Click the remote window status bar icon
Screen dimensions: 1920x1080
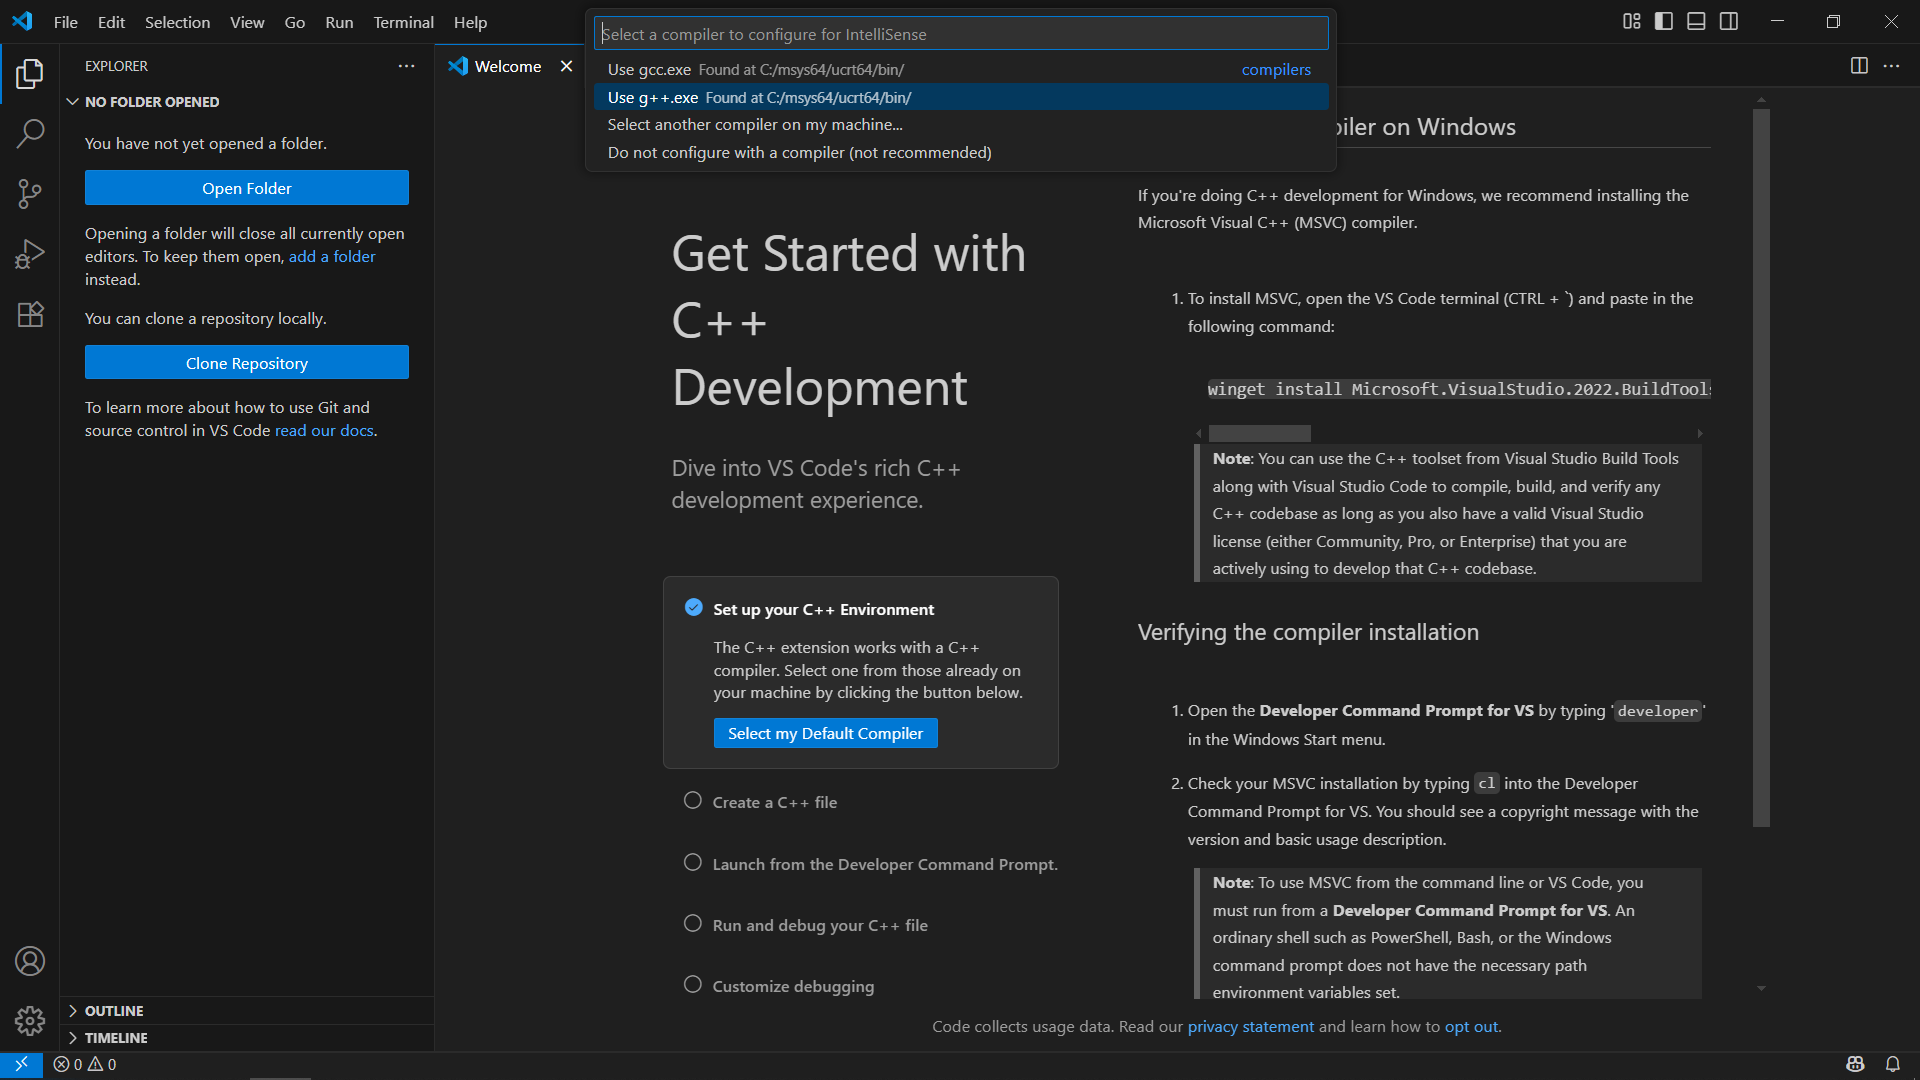pyautogui.click(x=21, y=1064)
